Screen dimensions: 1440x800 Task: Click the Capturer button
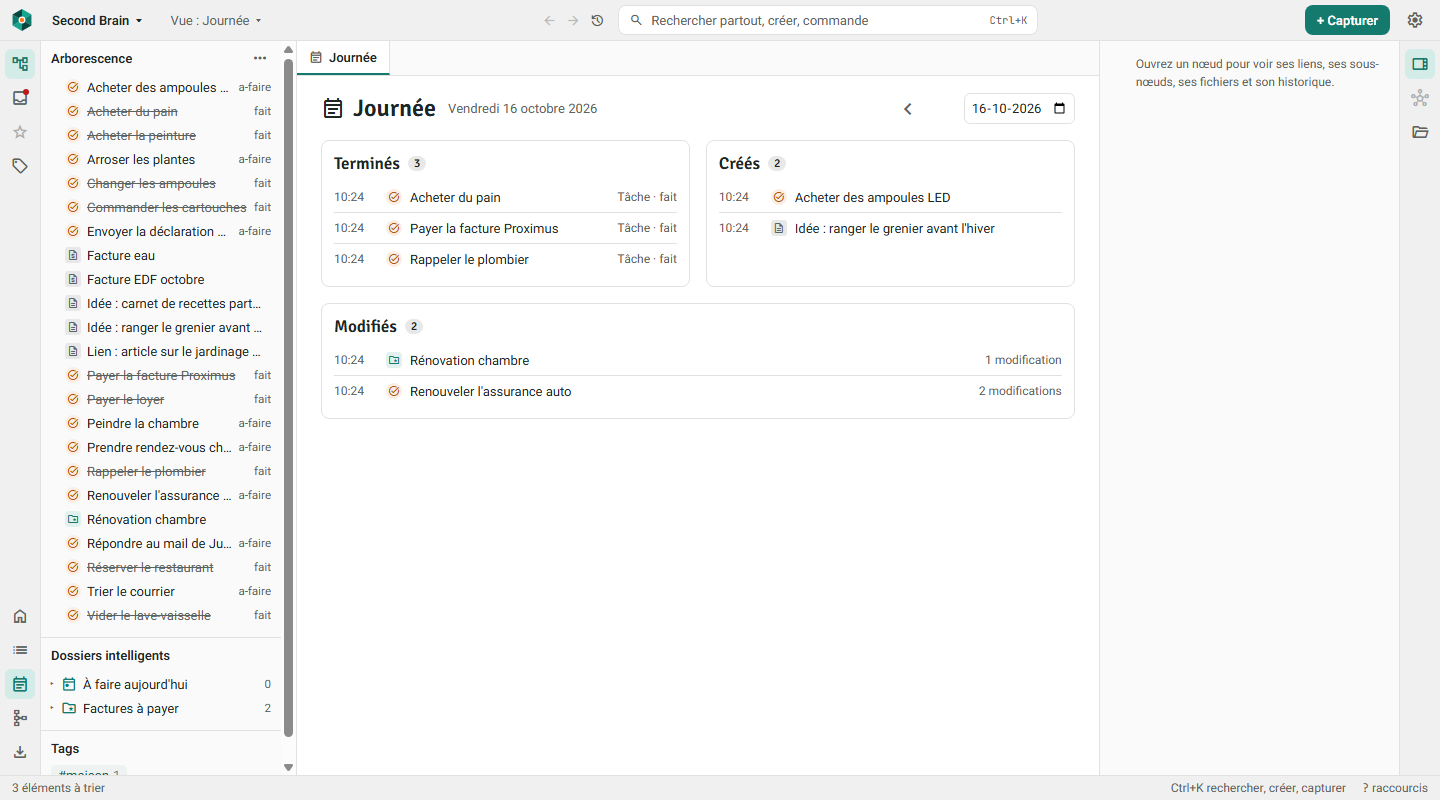click(1347, 20)
